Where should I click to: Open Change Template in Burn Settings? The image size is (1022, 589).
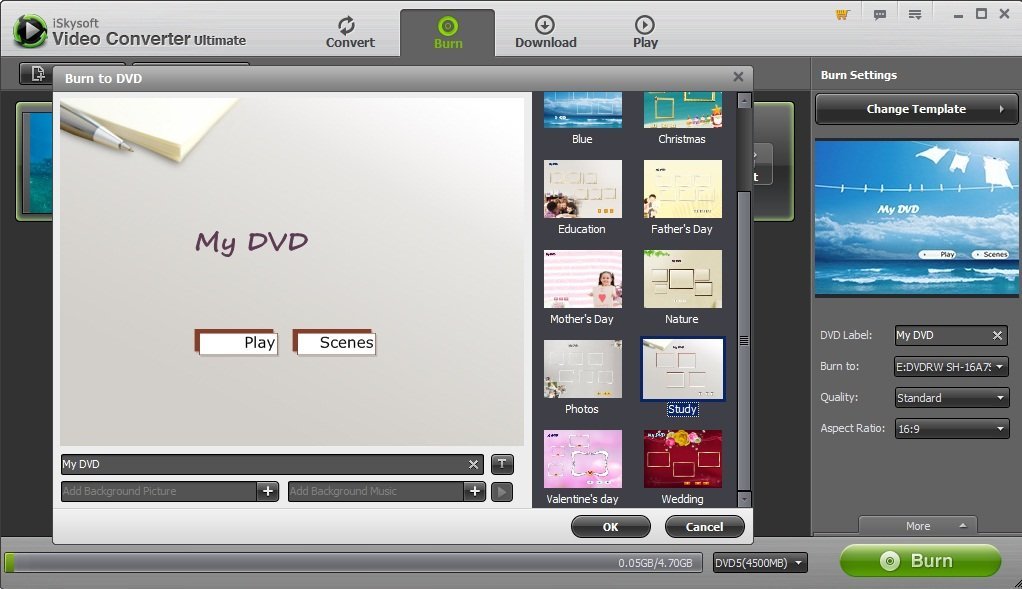coord(915,109)
